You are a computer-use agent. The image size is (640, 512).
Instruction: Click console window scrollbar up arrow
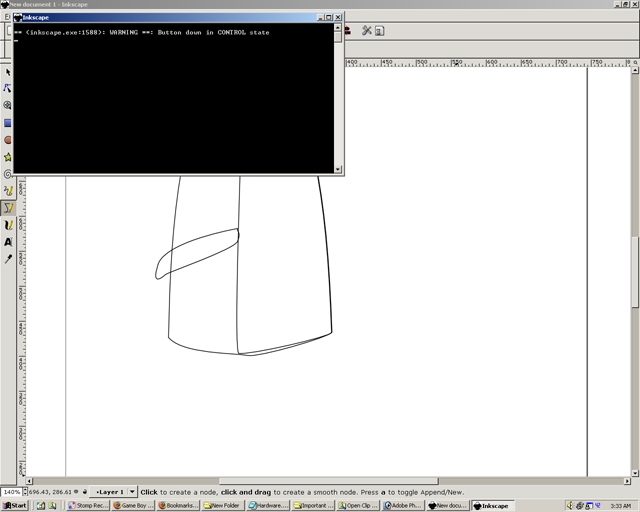(x=338, y=27)
